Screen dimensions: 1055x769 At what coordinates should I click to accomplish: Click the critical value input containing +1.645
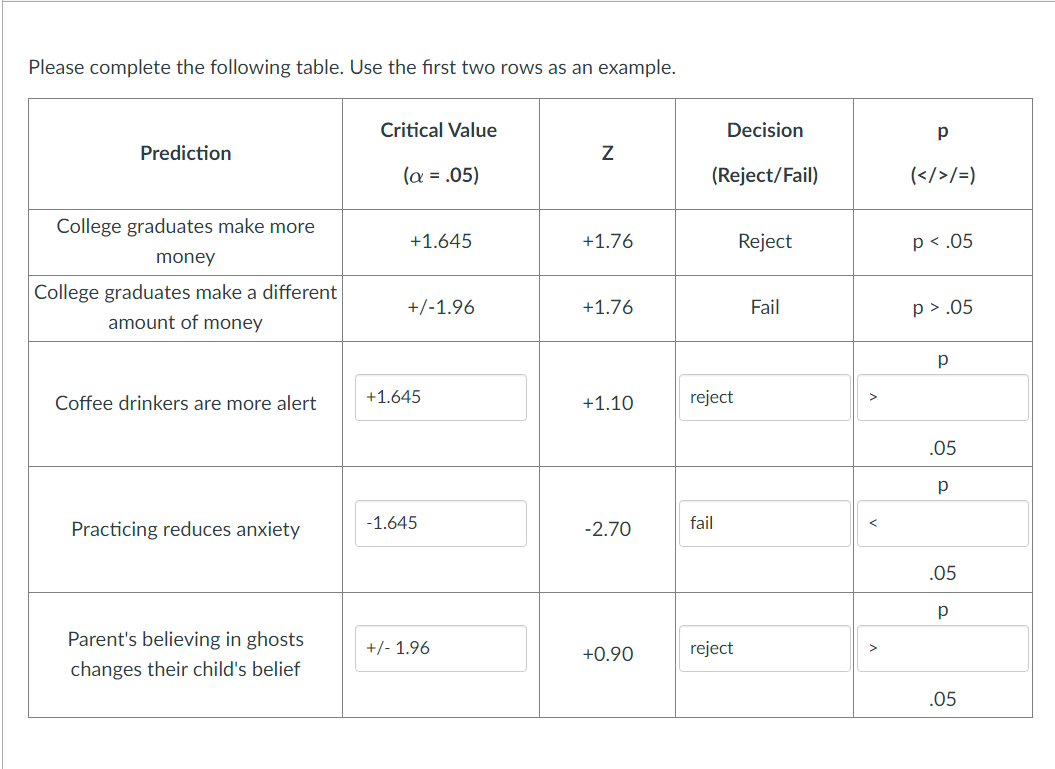click(x=441, y=397)
